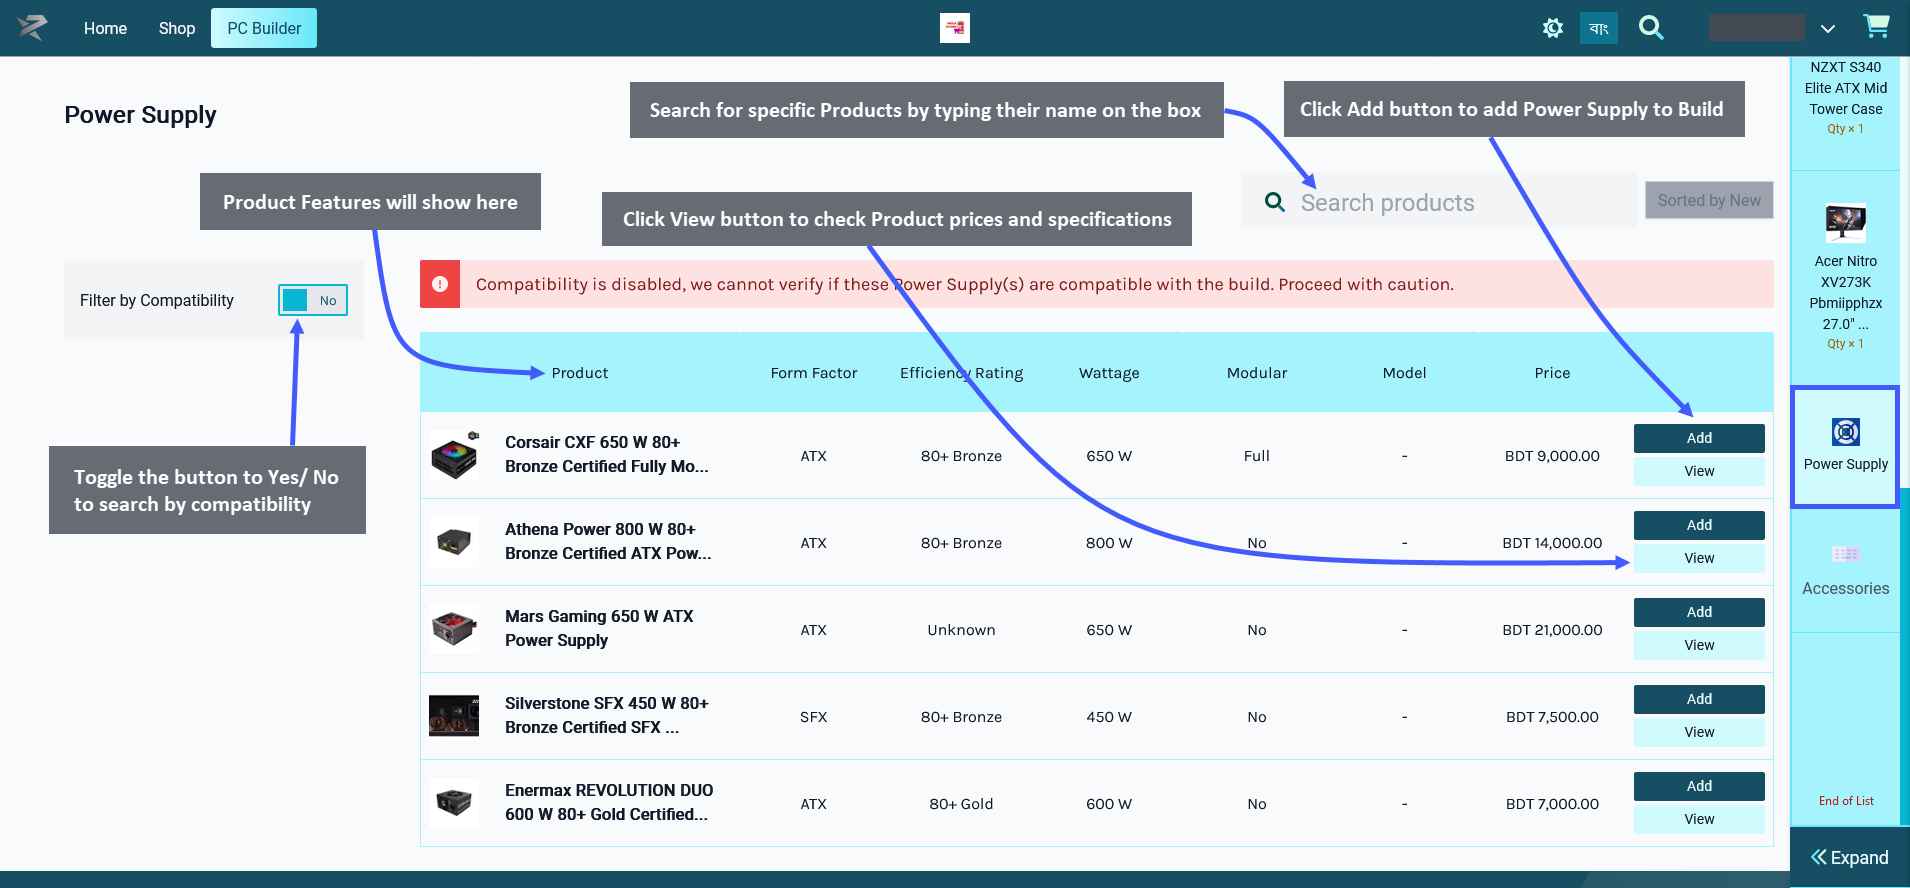Click the 80+ Gold efficiency cell
This screenshot has height=888, width=1910.
(961, 804)
